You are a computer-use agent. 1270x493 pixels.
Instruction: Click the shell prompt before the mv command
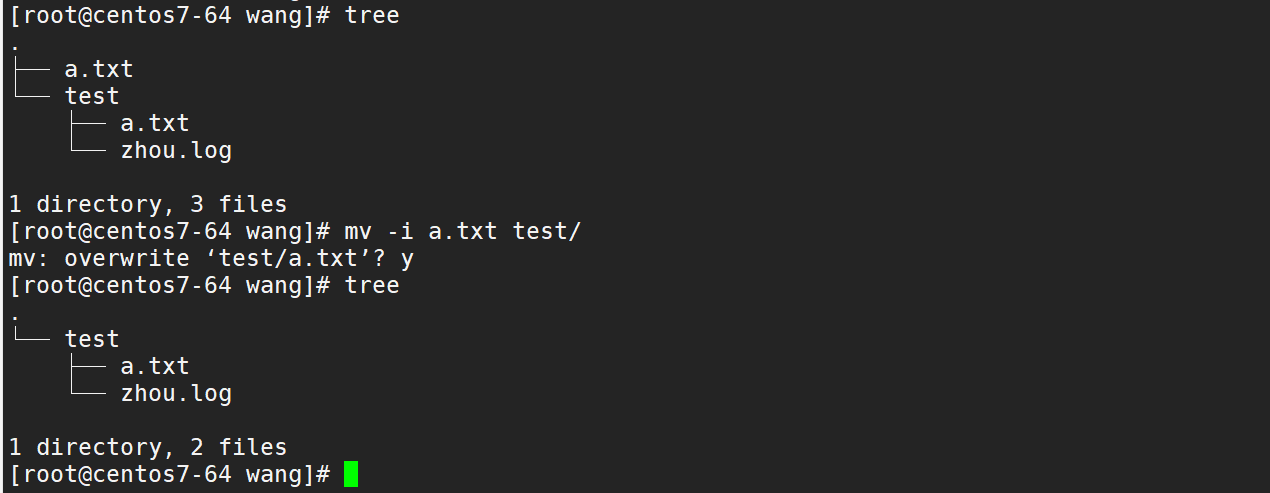tap(169, 232)
